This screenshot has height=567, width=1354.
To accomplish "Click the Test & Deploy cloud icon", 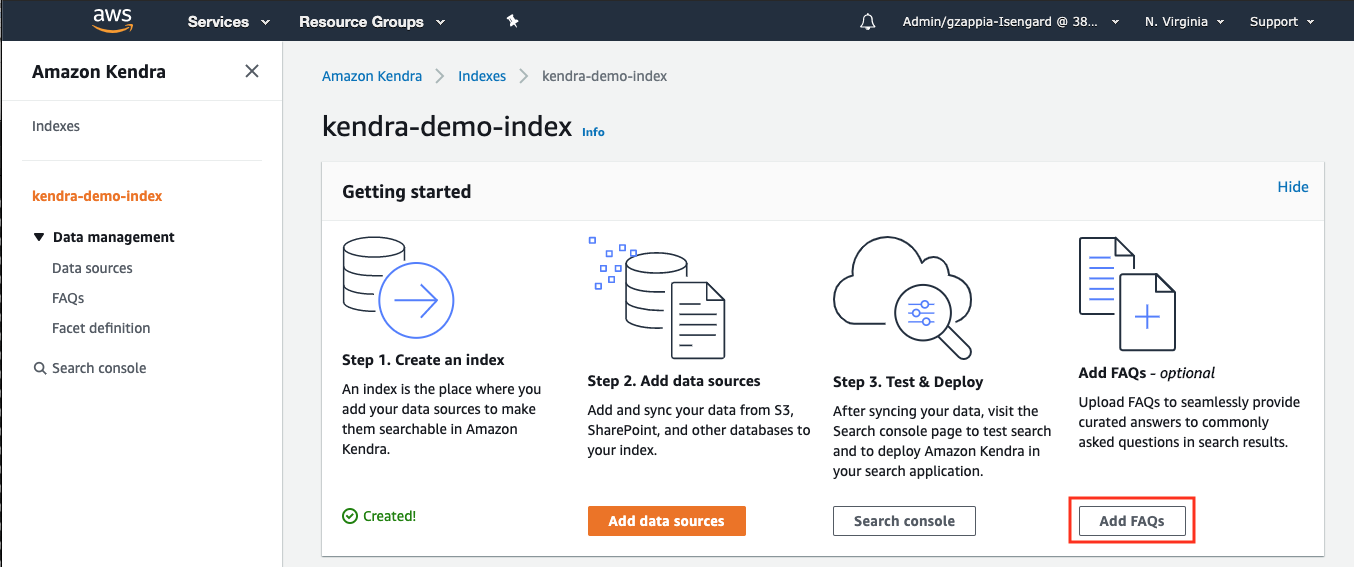I will pos(903,297).
